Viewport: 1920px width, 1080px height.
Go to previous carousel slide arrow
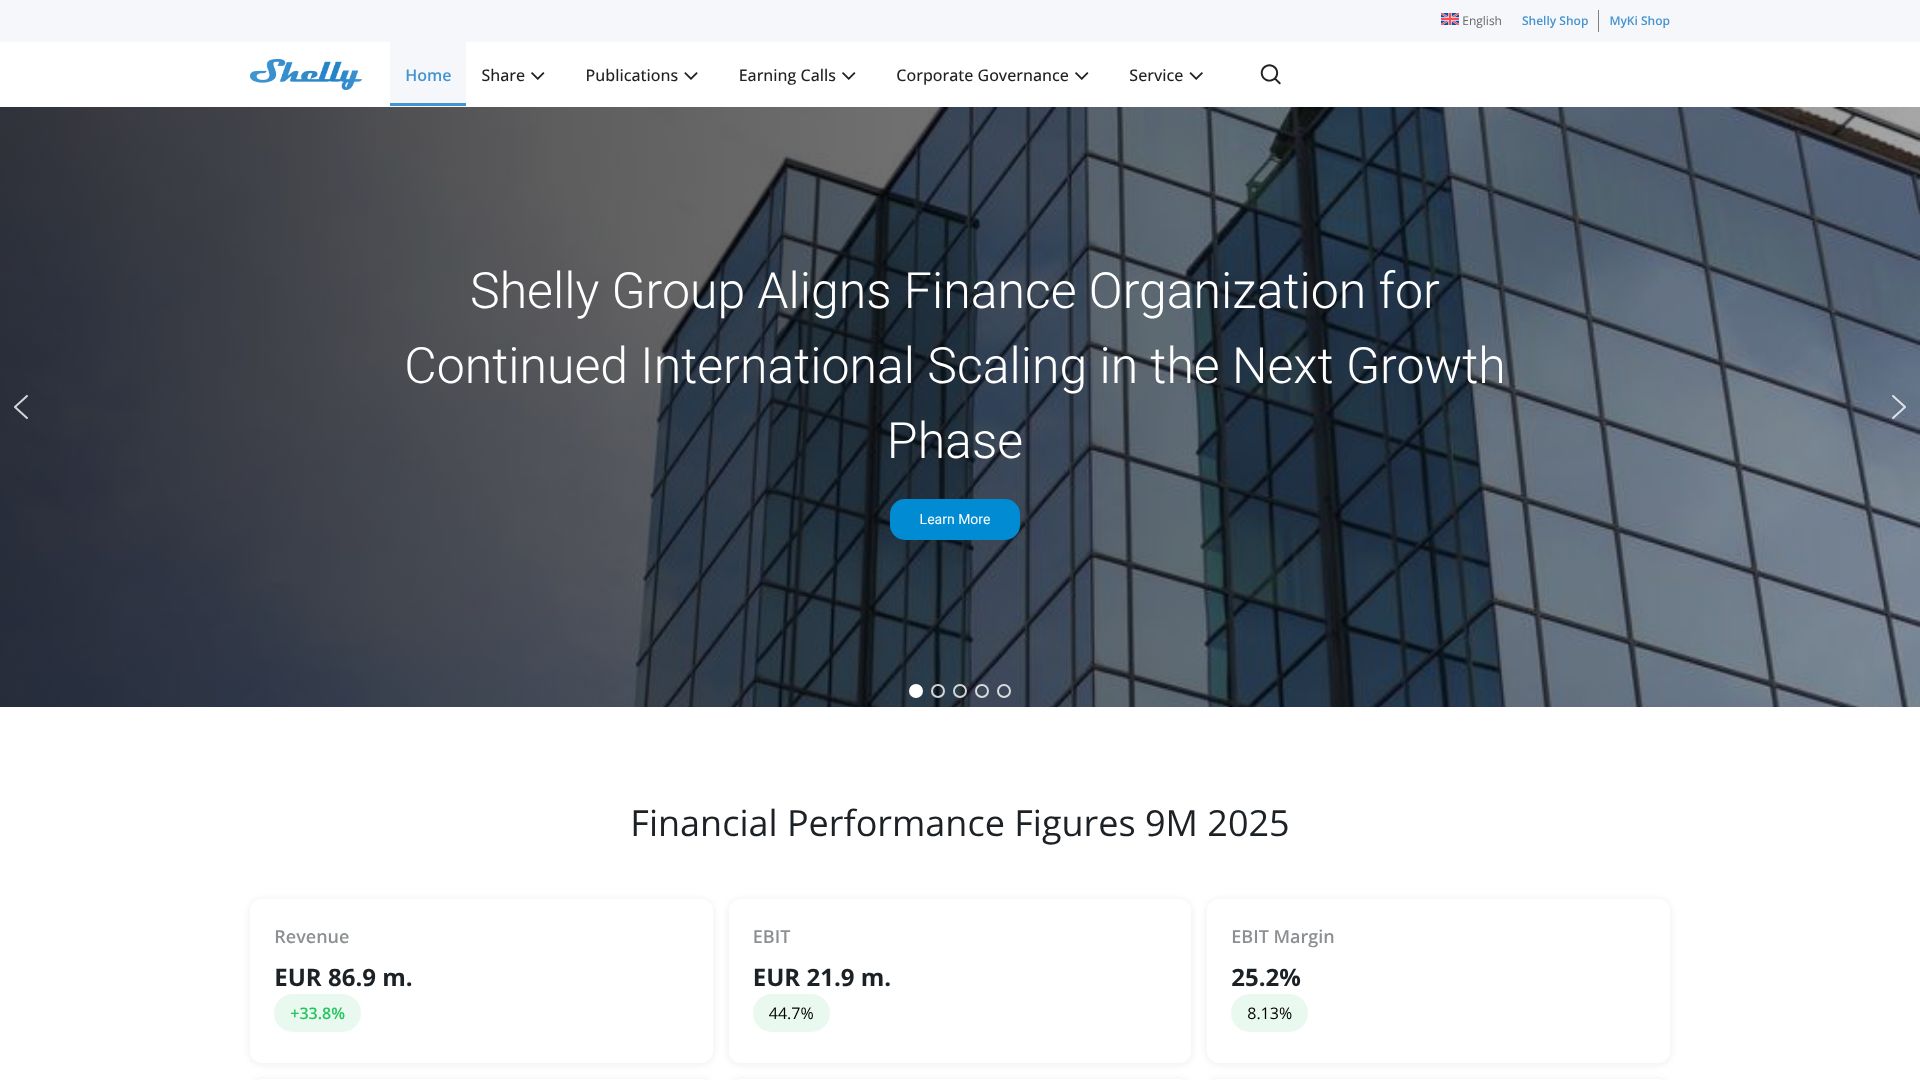point(21,407)
